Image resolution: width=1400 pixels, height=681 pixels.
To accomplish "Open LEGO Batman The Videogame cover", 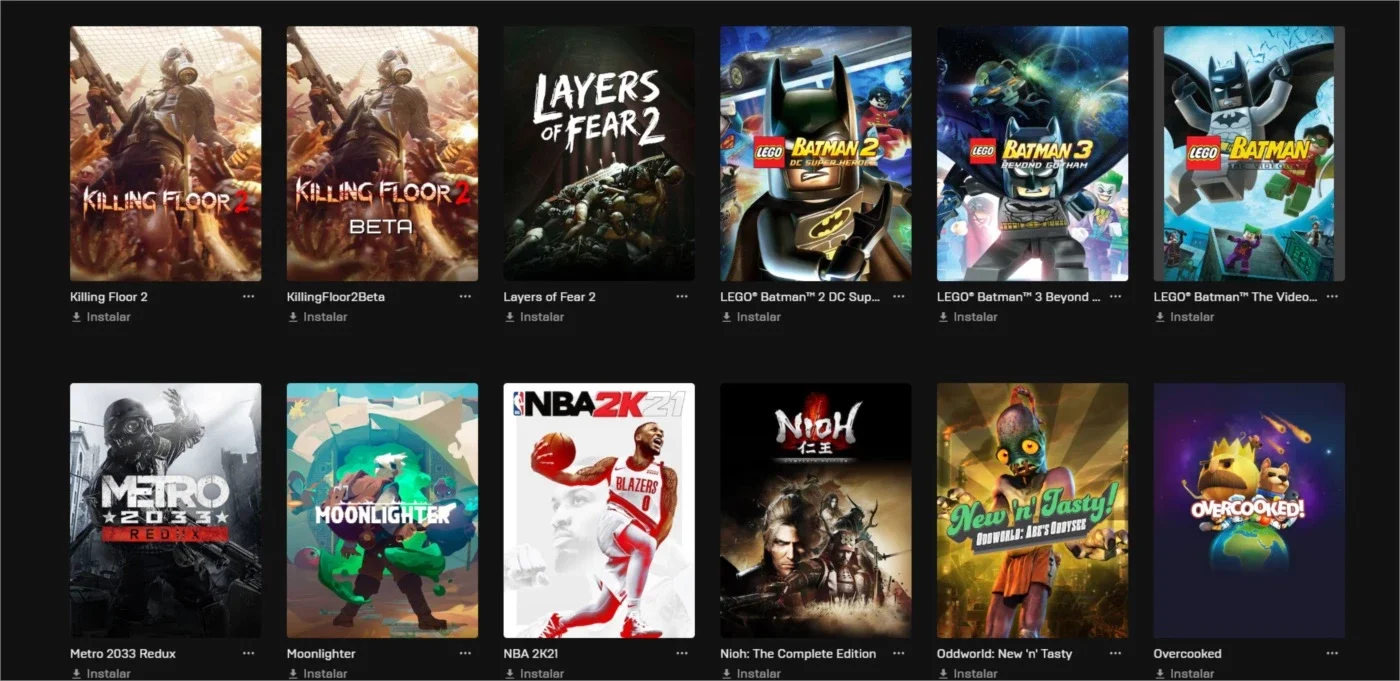I will click(x=1249, y=153).
